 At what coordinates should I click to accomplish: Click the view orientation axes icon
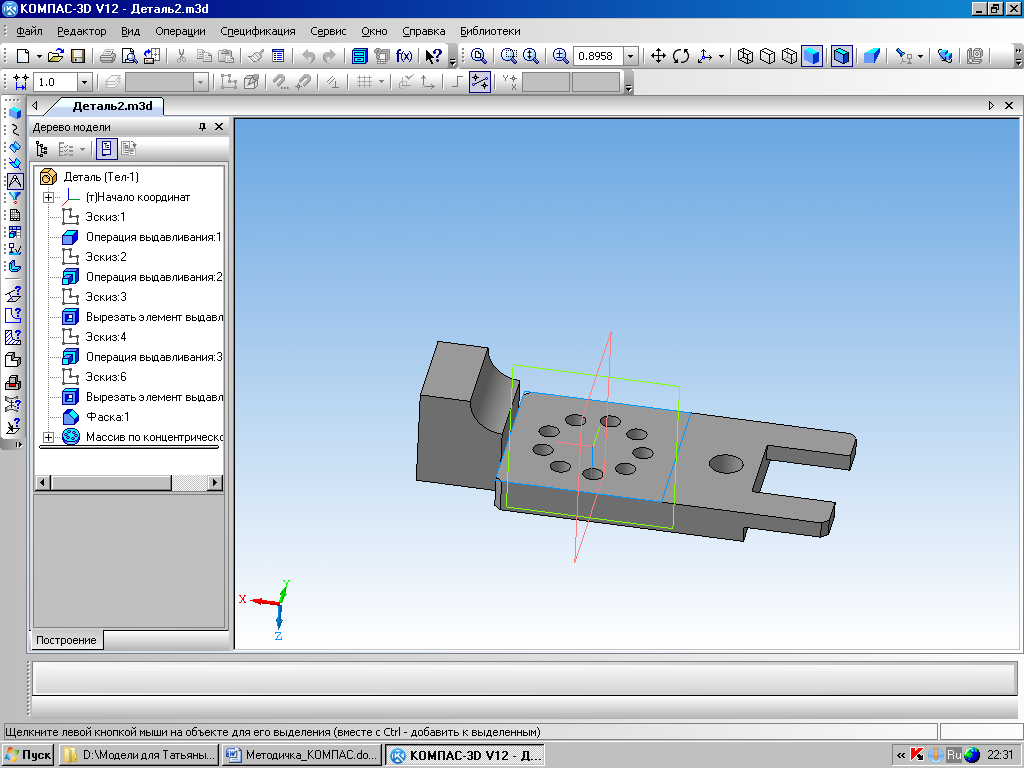[x=705, y=56]
